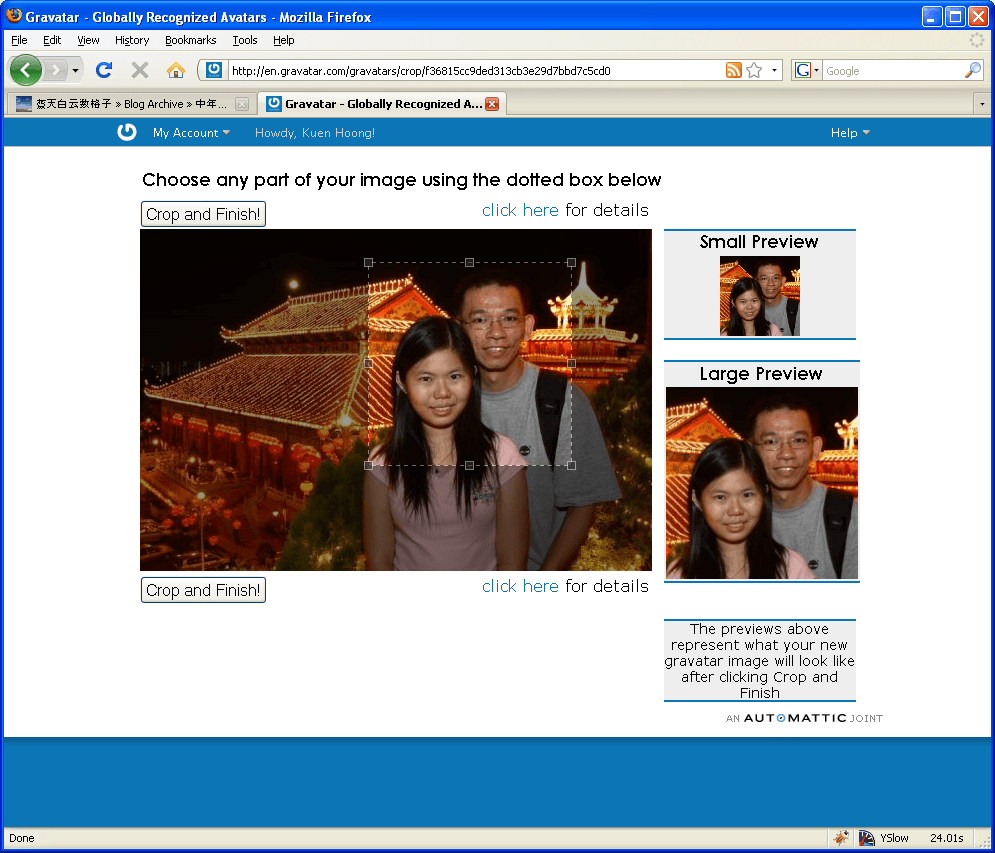Click the Firebug icon in the status bar
The image size is (995, 853).
(842, 838)
